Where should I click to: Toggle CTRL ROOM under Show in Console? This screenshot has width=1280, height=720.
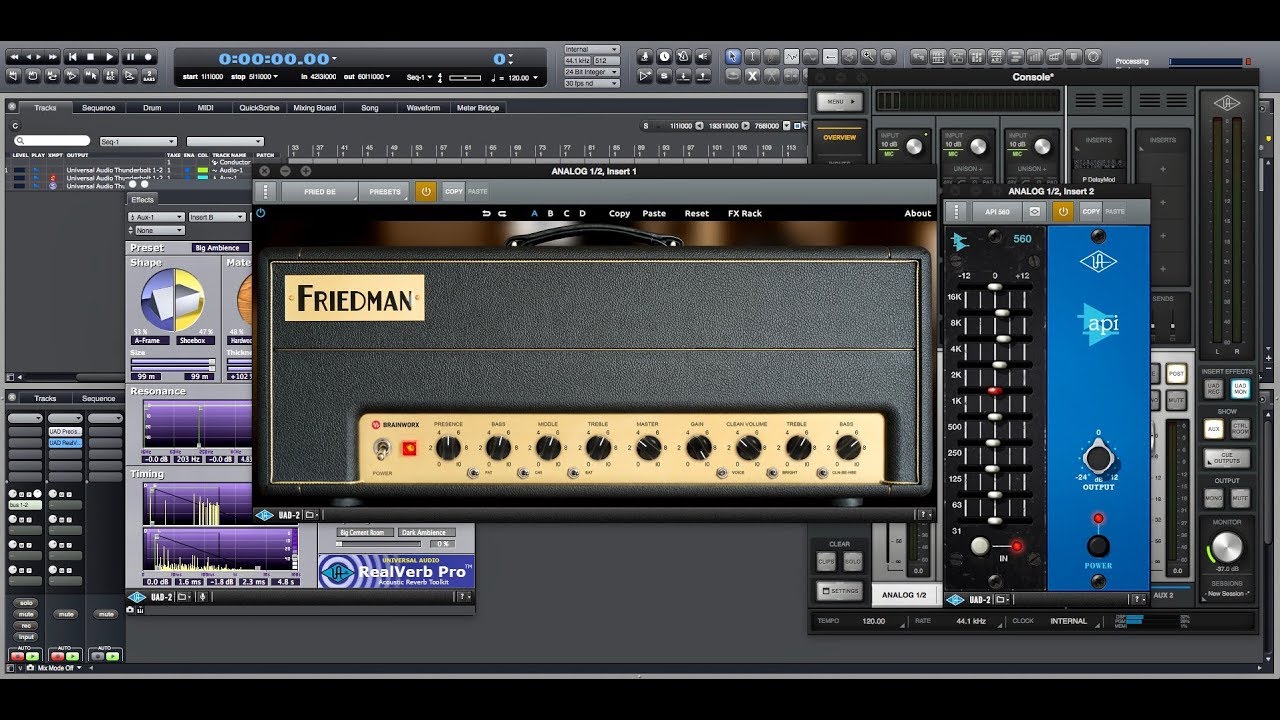(x=1240, y=428)
